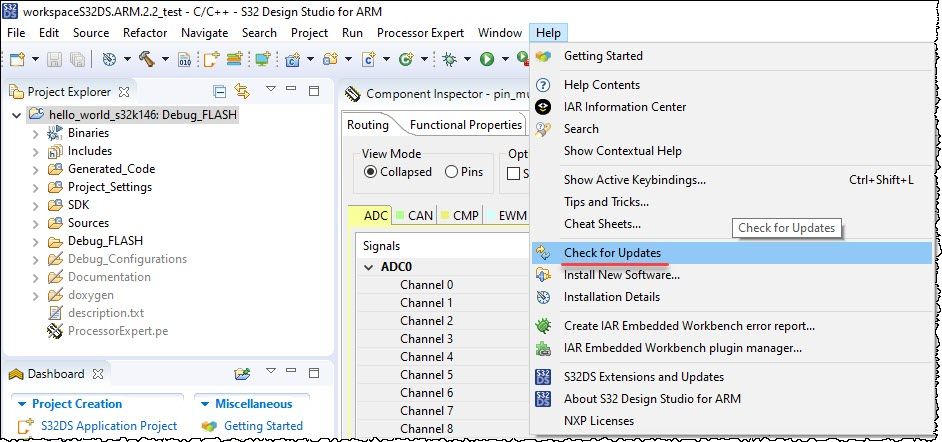Open IAR Information Center menu entry
The width and height of the screenshot is (942, 442).
coord(731,107)
